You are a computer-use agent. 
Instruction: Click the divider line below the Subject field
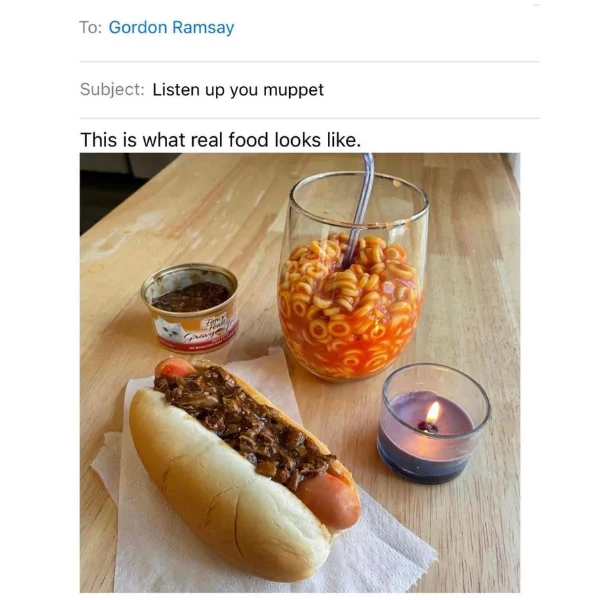[310, 118]
